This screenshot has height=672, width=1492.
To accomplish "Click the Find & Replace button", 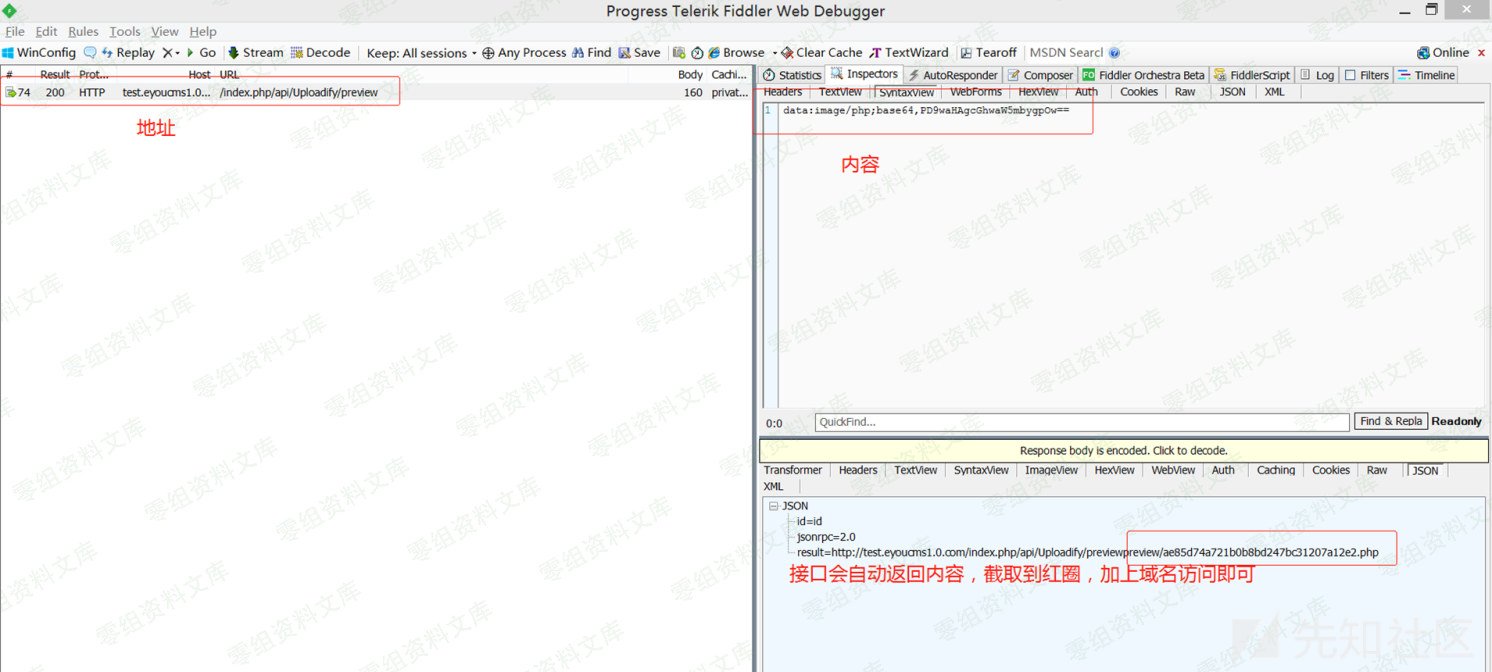I will (x=1391, y=422).
